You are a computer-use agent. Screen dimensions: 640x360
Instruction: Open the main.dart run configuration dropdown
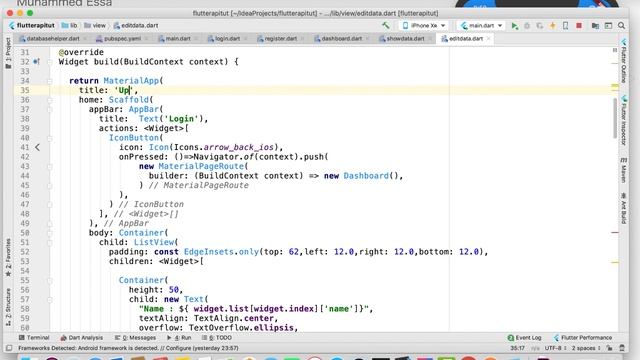pos(481,26)
